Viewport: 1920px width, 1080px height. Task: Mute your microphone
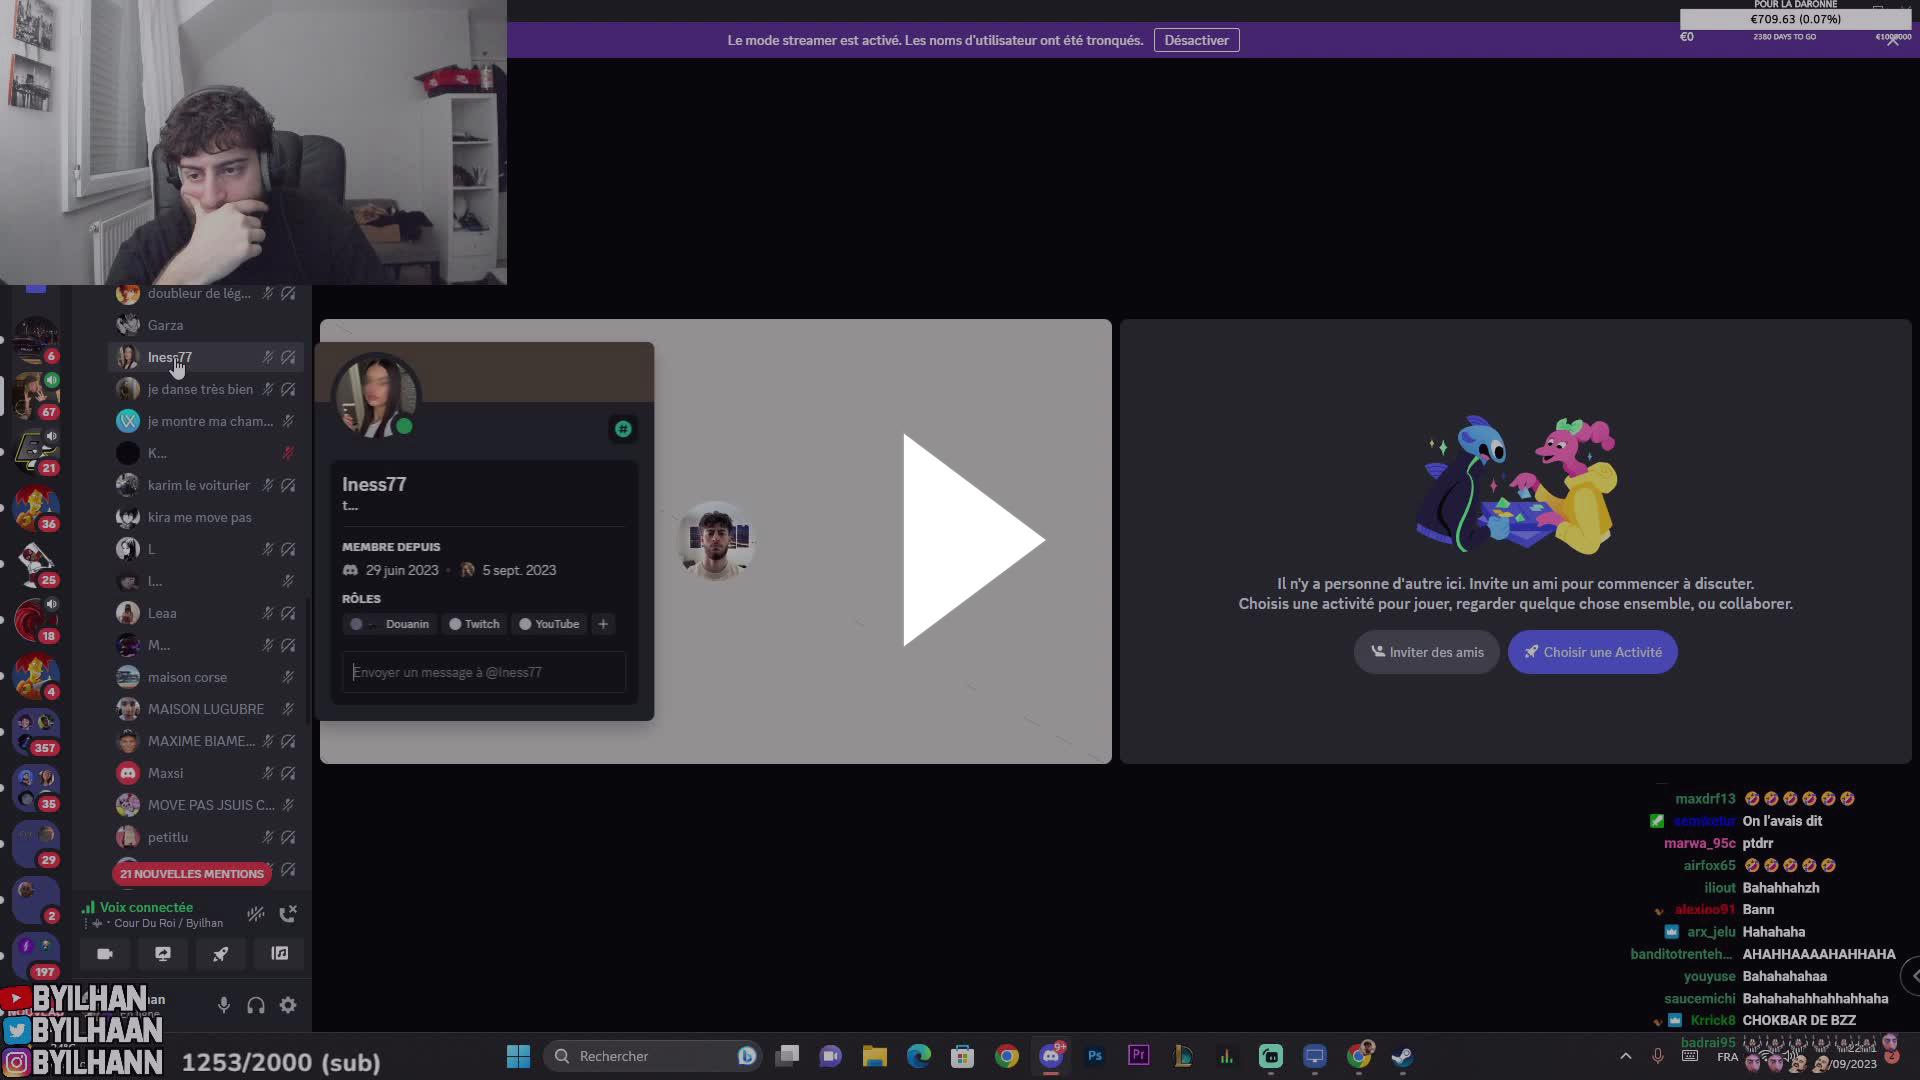click(223, 1005)
